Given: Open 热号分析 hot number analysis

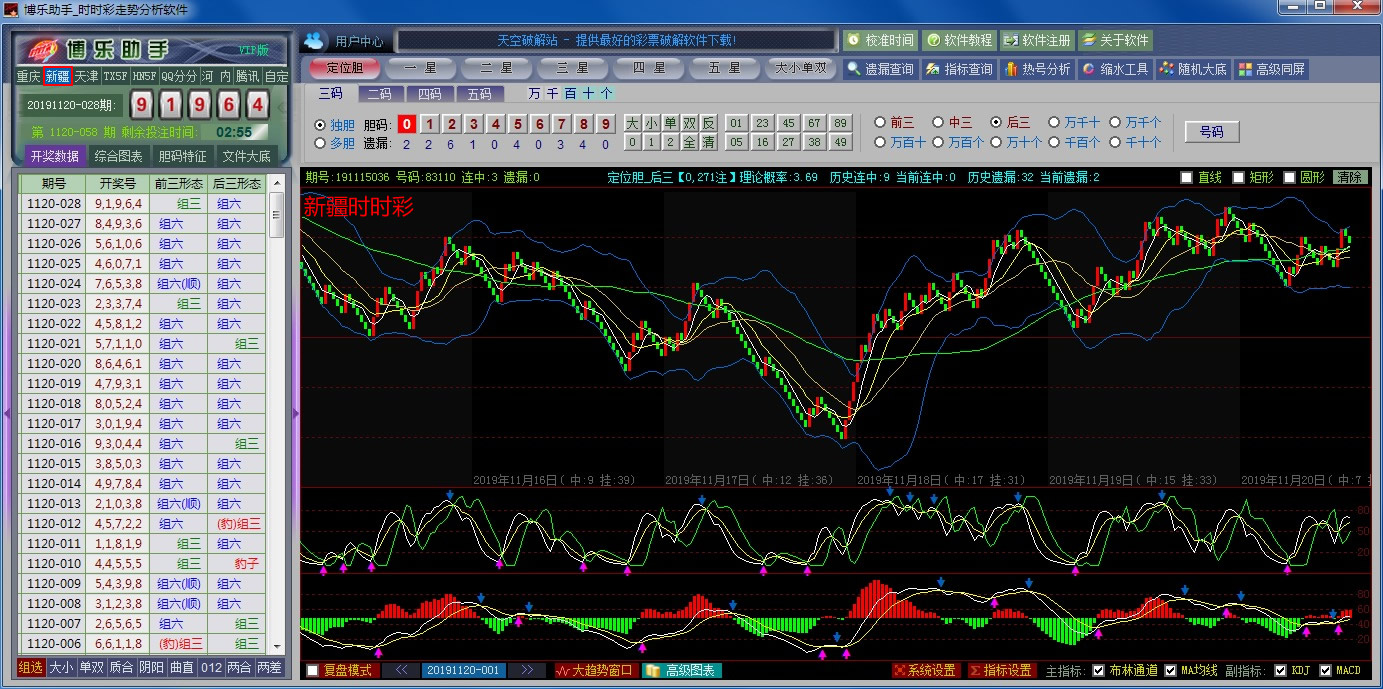Looking at the screenshot, I should tap(1037, 69).
